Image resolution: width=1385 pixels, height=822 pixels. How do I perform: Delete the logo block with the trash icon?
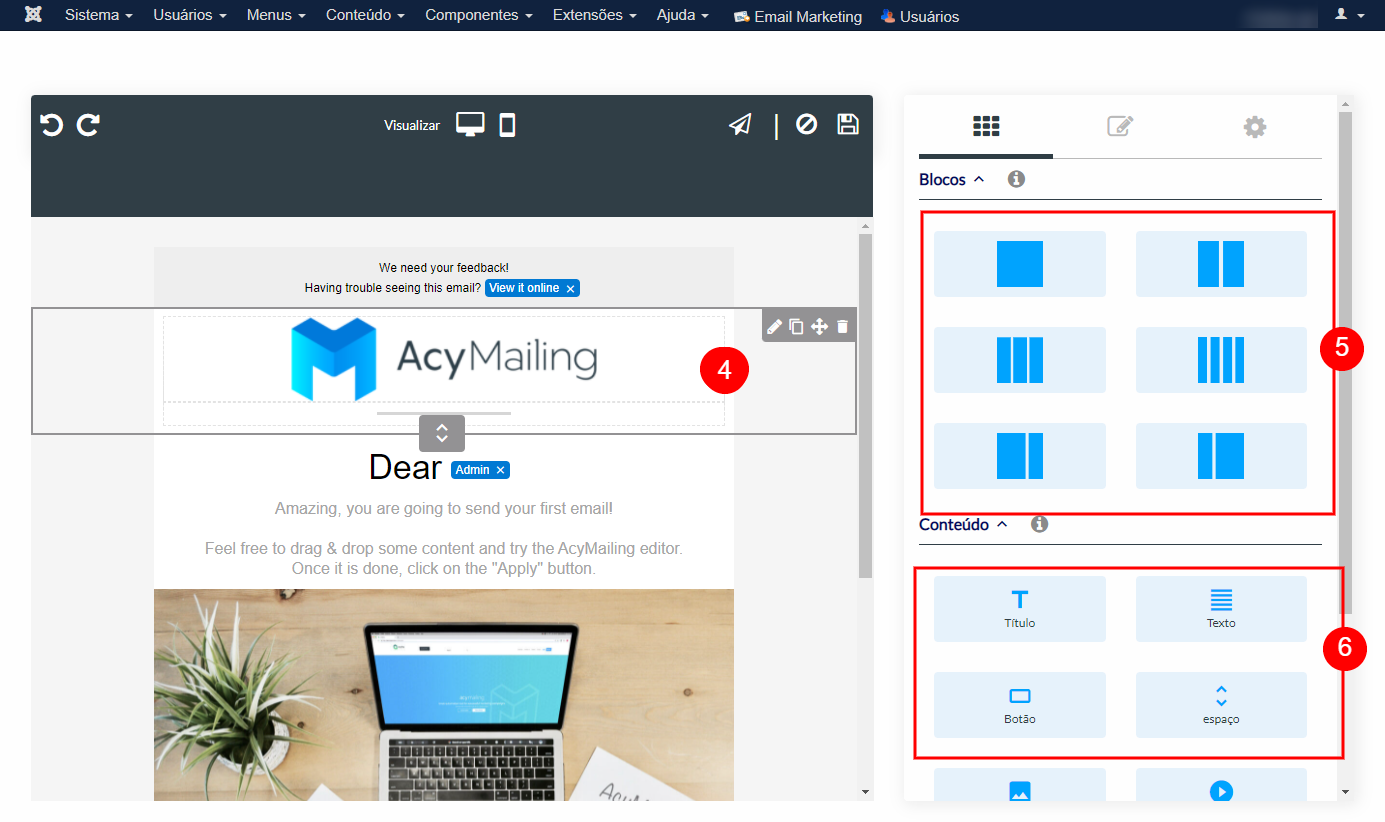(x=843, y=325)
